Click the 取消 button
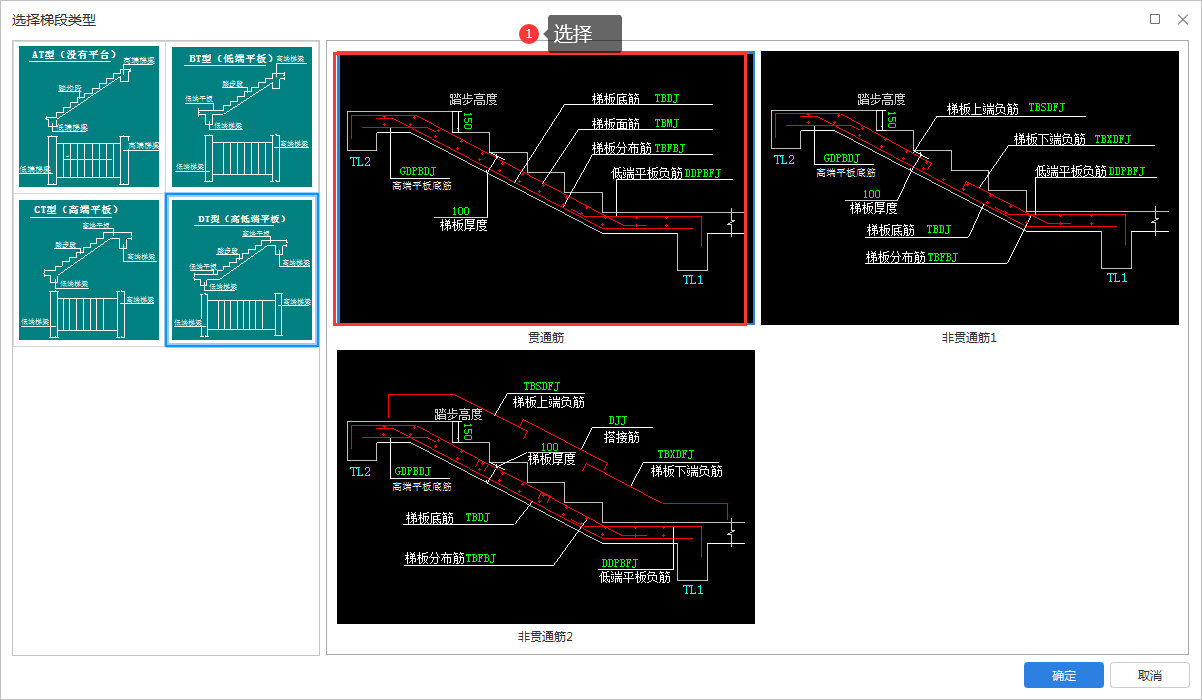Screen dimensions: 1202x700 click(x=1150, y=676)
